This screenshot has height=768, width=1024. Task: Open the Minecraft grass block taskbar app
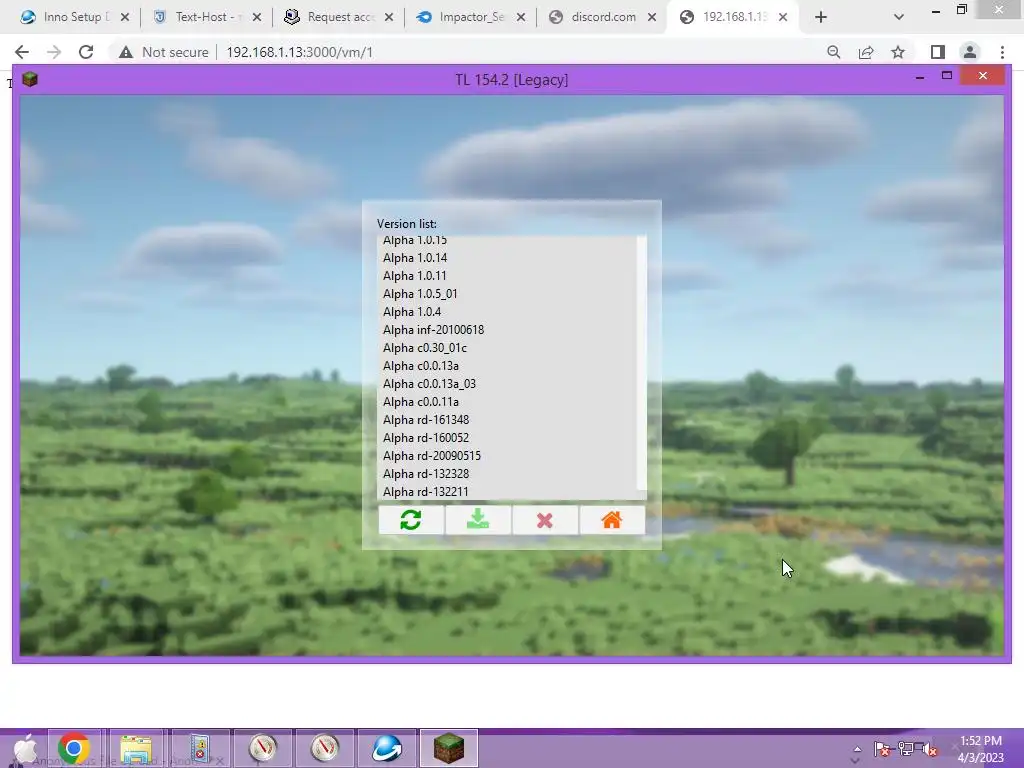click(449, 748)
